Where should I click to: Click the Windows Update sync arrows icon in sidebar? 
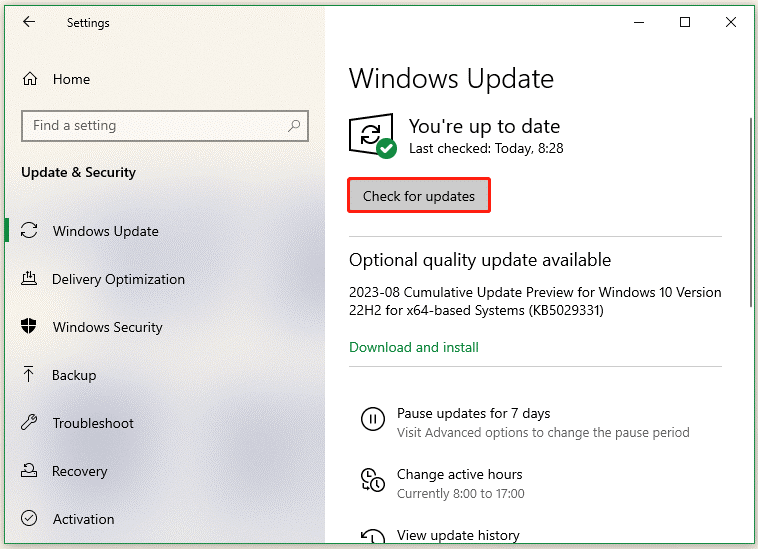point(29,230)
